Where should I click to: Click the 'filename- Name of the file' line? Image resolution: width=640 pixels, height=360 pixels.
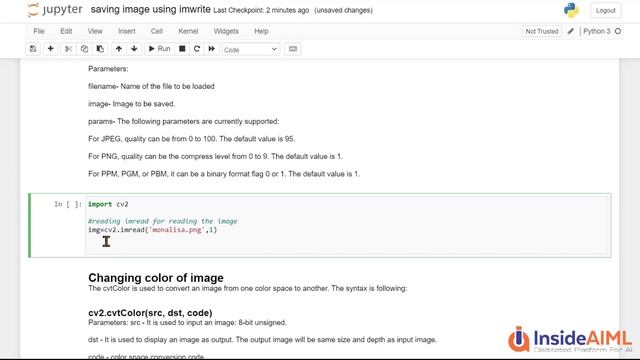[x=151, y=86]
